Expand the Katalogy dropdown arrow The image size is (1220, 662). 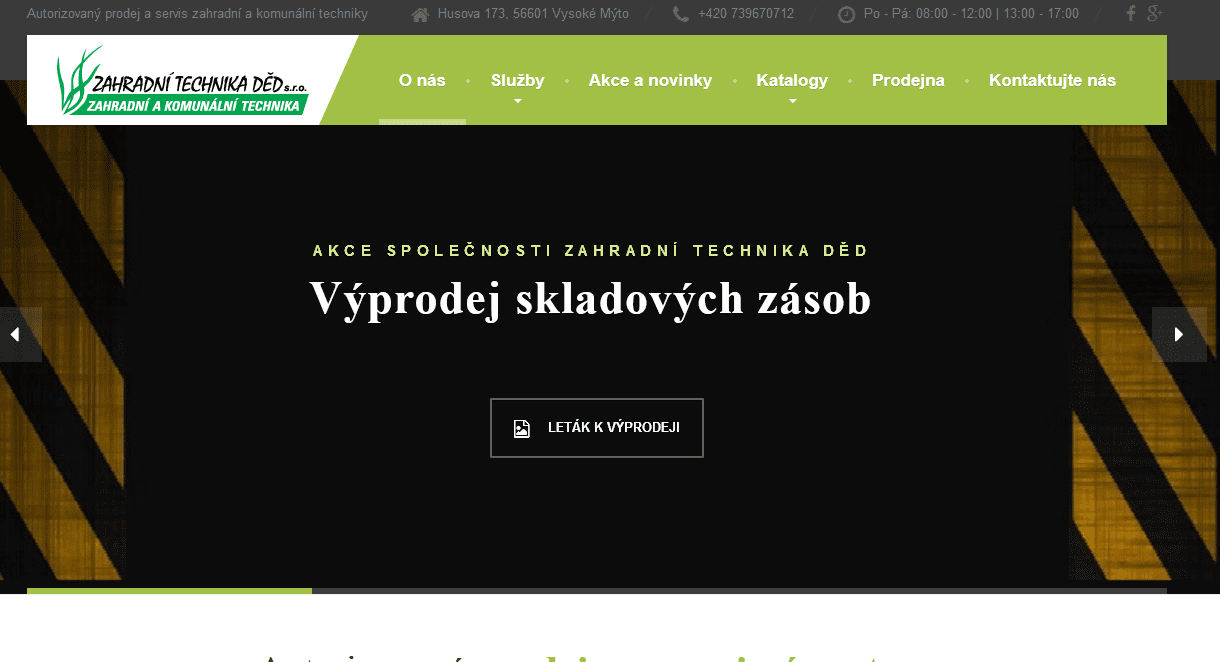tap(792, 101)
